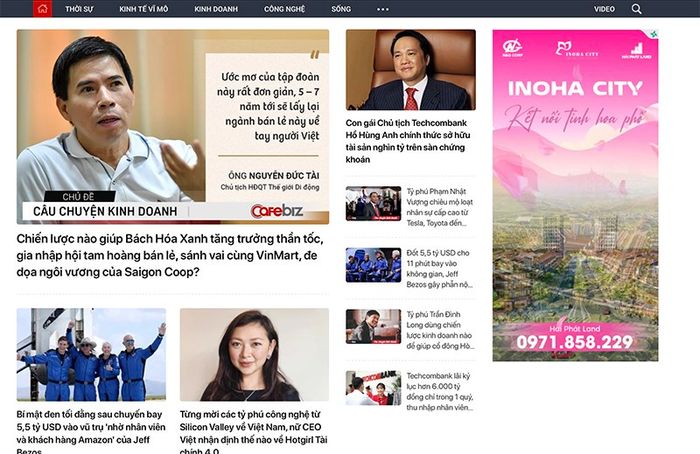Open the Trần Đình Long strategy article
Screen dimensions: 700x454
click(440, 330)
